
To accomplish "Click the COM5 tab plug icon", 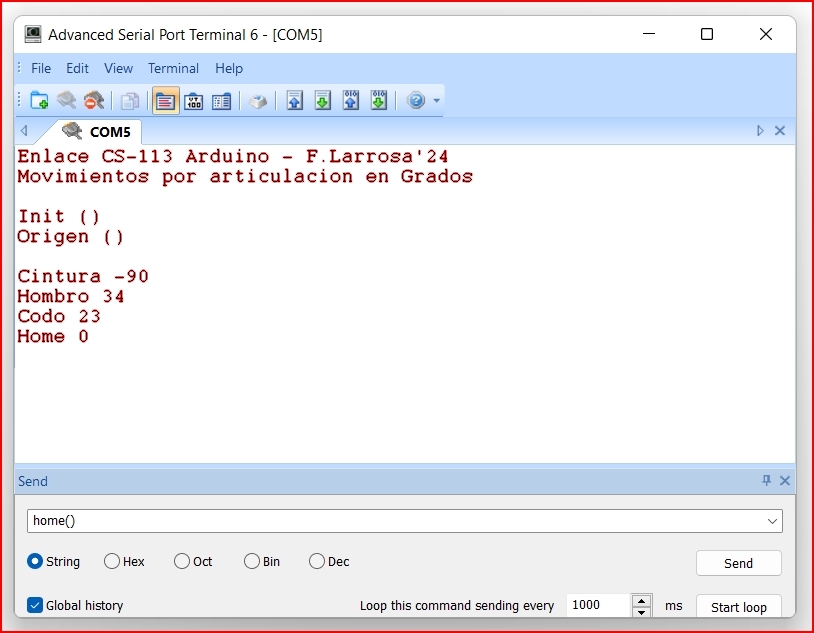I will (x=72, y=131).
